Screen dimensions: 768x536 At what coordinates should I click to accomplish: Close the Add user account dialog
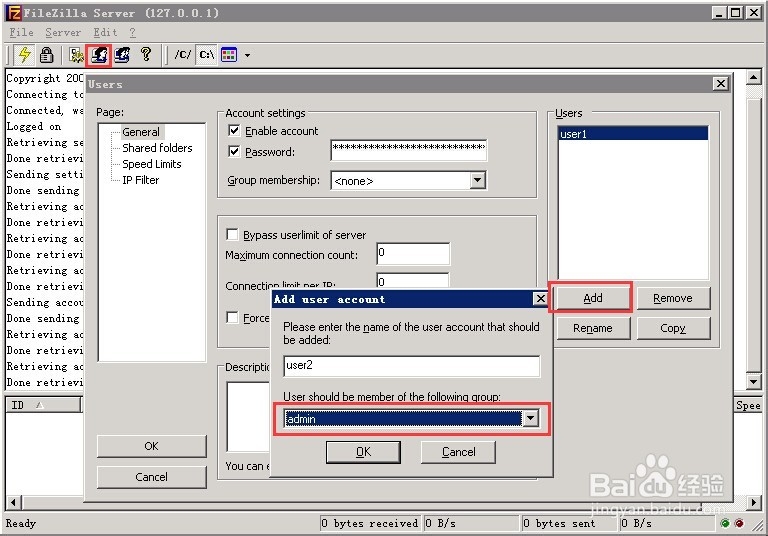click(540, 299)
